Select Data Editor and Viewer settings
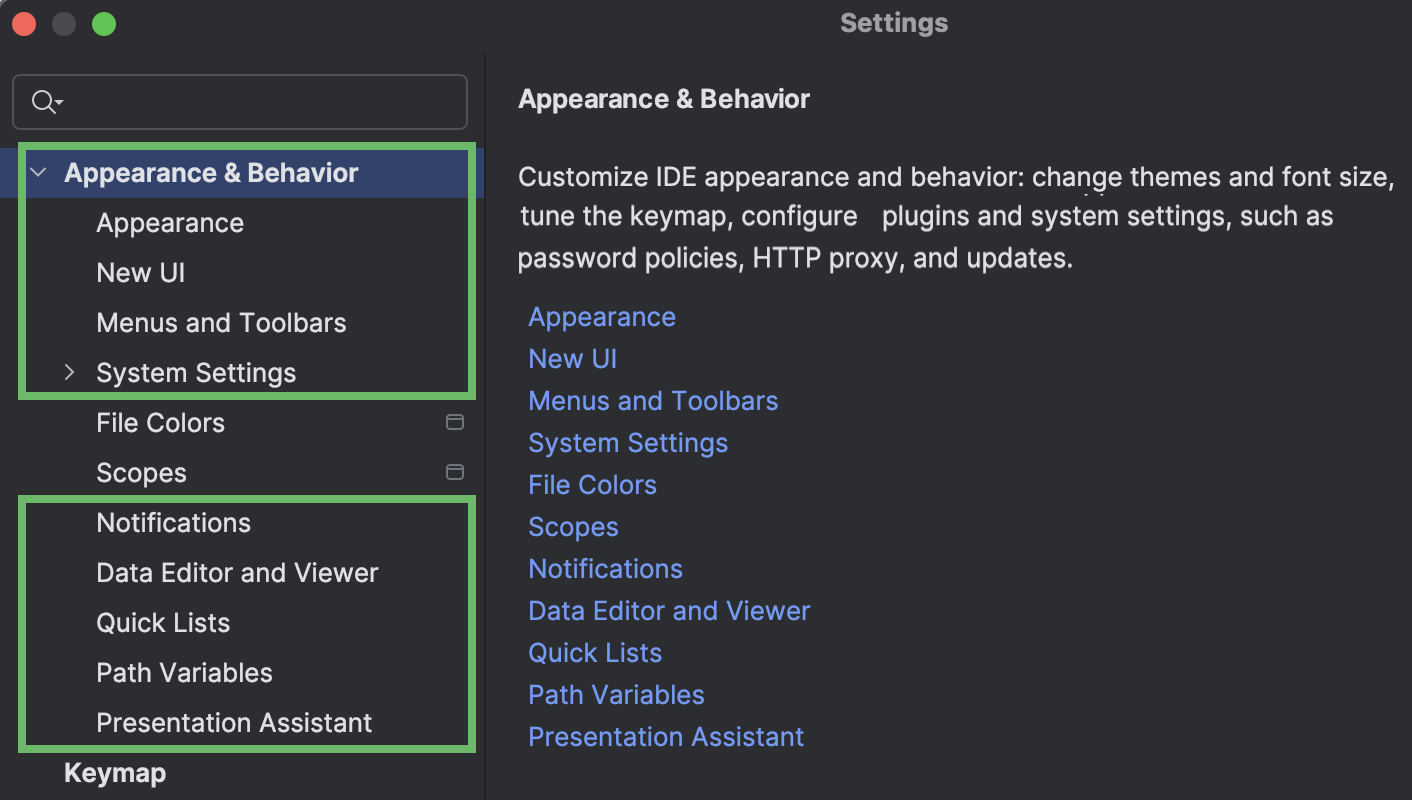 (237, 572)
